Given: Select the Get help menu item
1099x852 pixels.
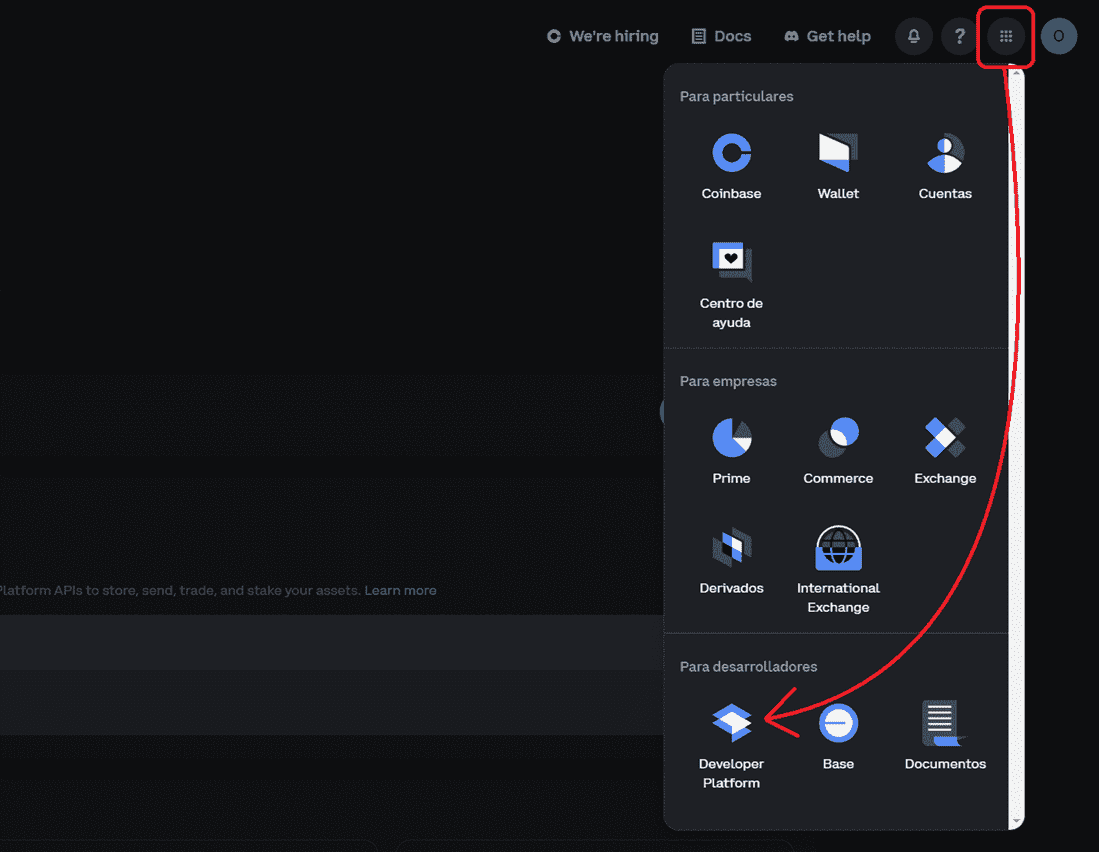Looking at the screenshot, I should tap(827, 36).
